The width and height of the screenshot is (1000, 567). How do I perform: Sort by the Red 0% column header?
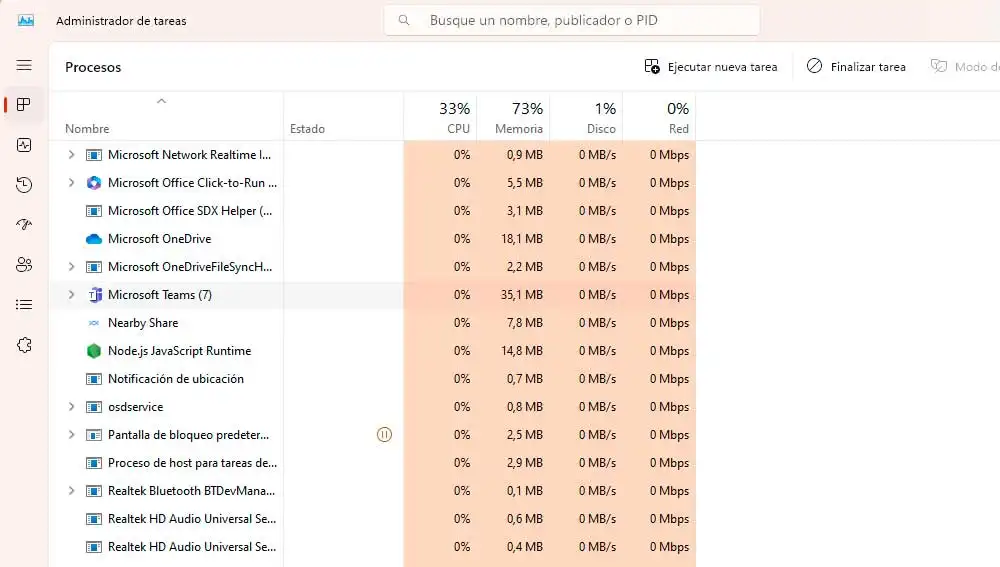pyautogui.click(x=659, y=117)
